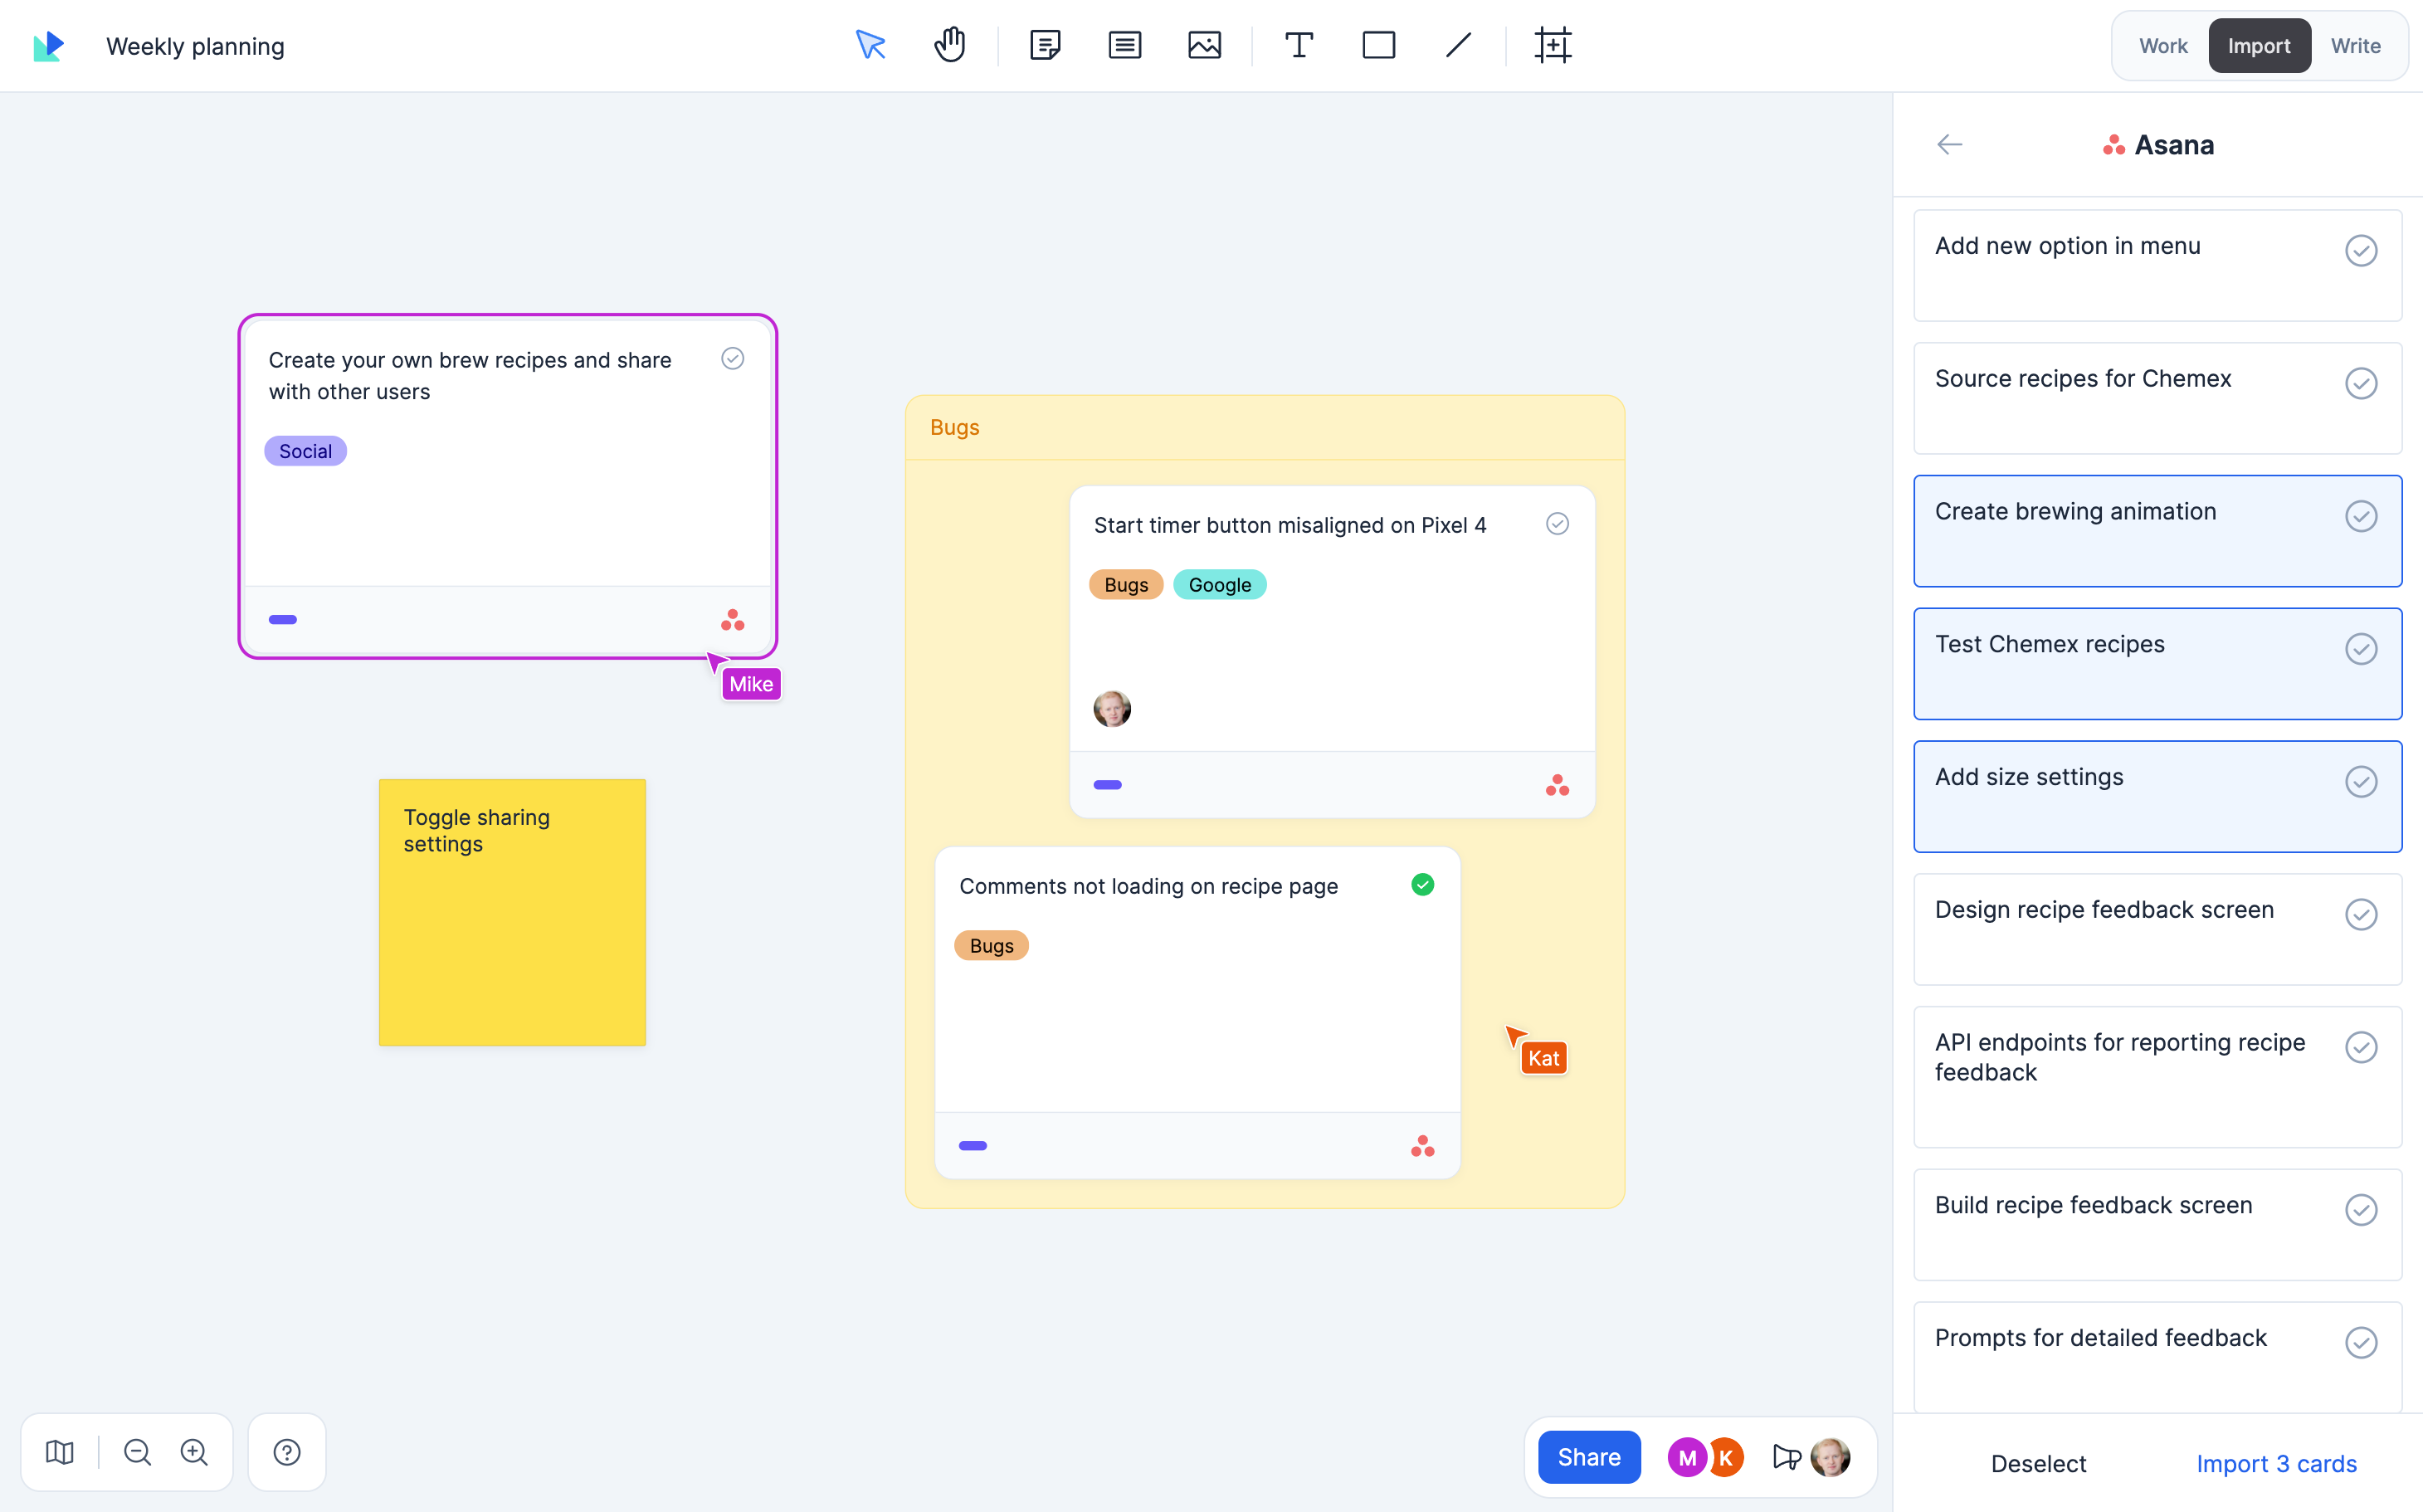Click assignee photo on Start timer card

pos(1112,708)
